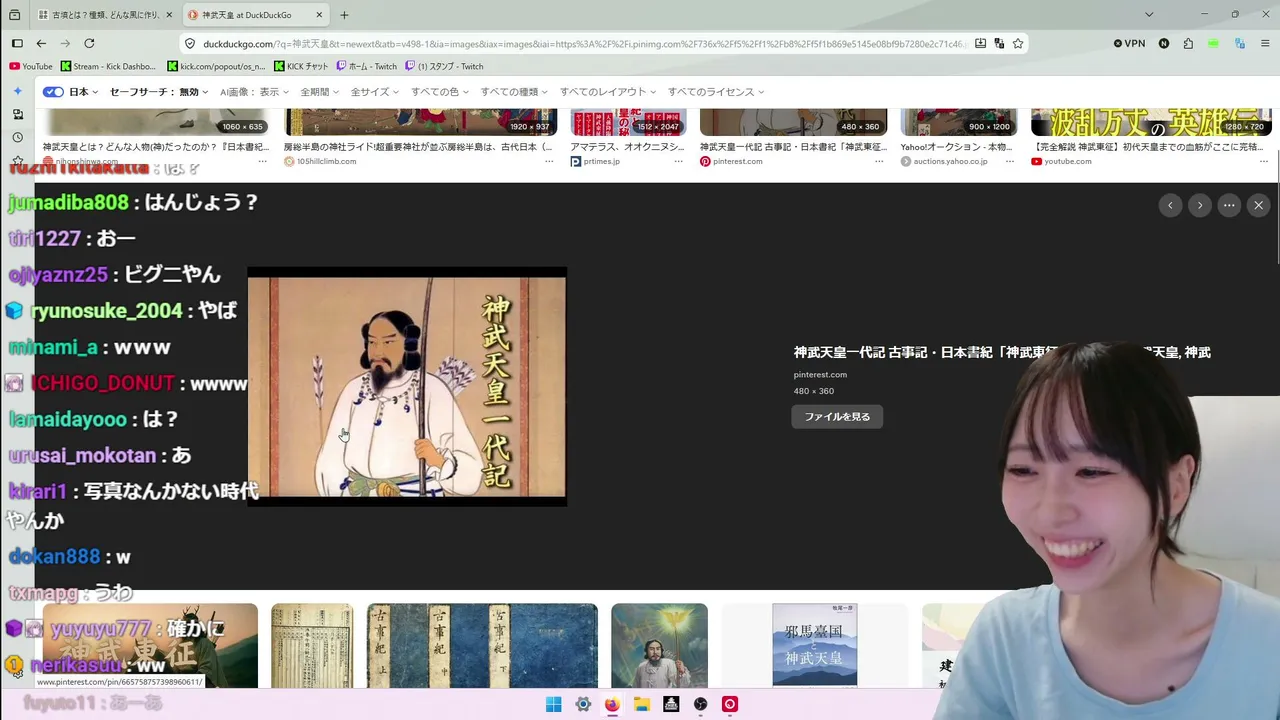Open the すべての色 color filter dropdown
Viewport: 1280px width, 720px height.
click(x=440, y=92)
